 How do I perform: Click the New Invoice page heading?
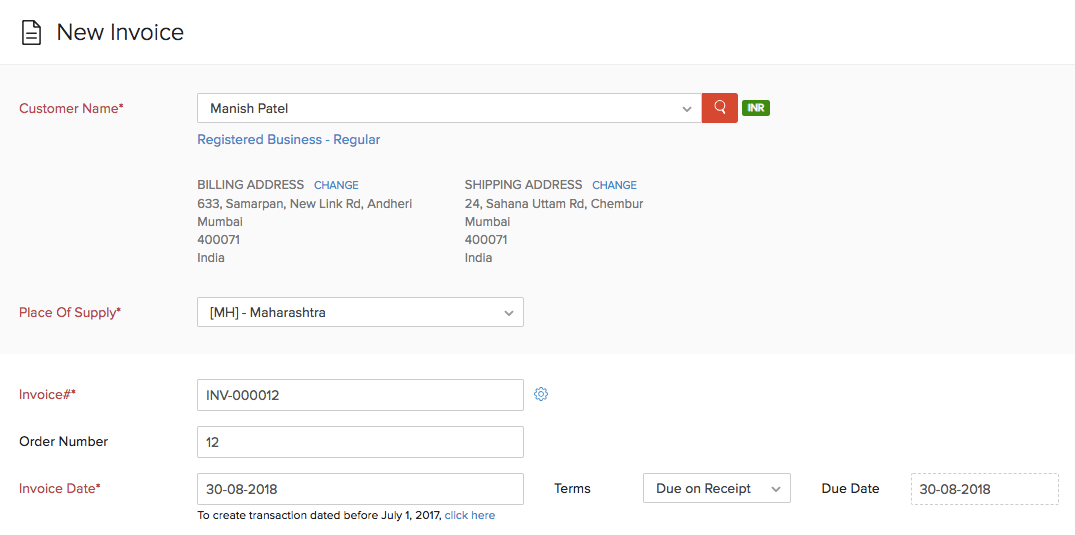pos(120,32)
